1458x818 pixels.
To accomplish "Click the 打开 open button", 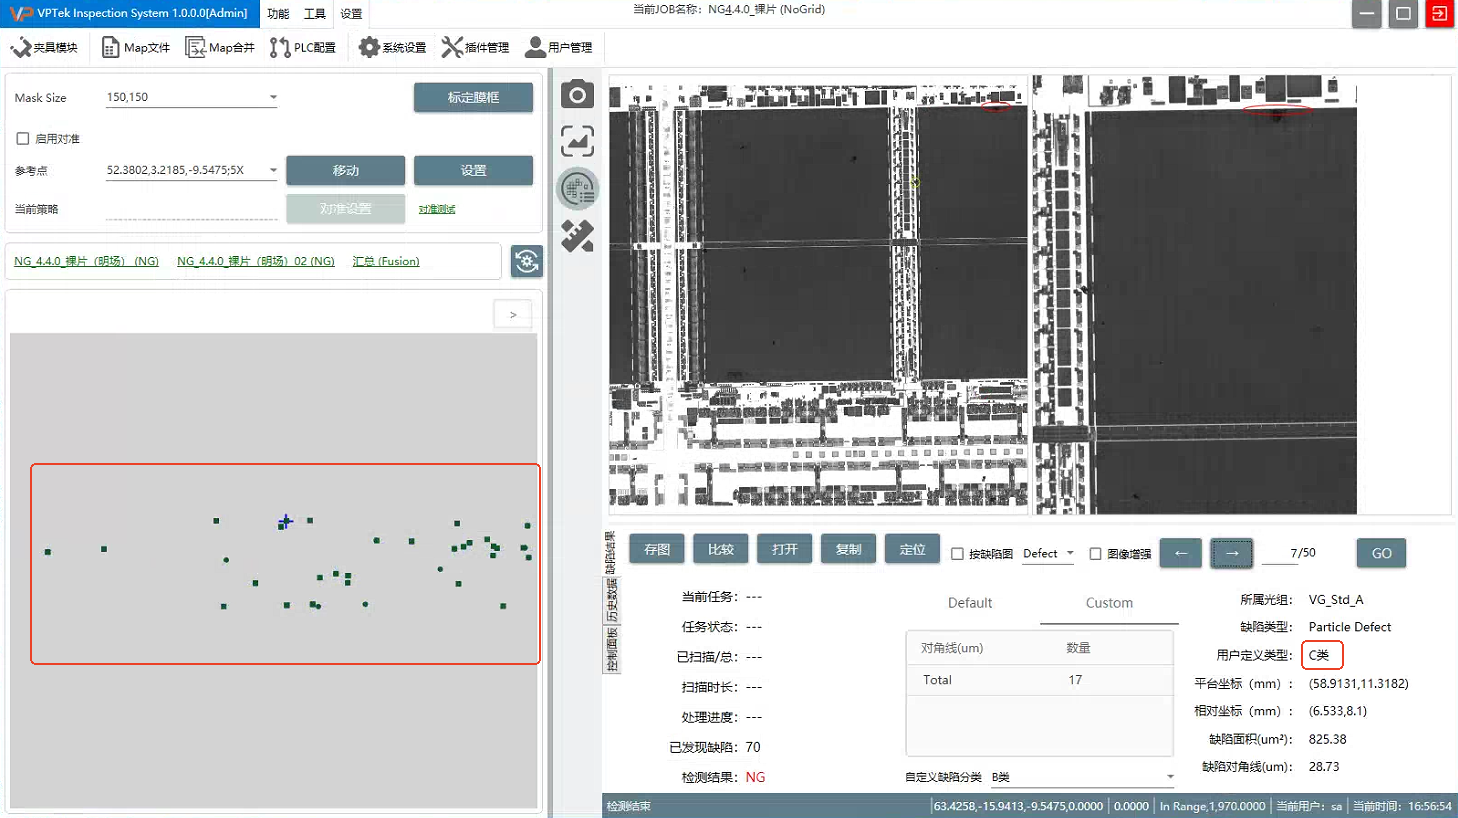I will click(785, 549).
